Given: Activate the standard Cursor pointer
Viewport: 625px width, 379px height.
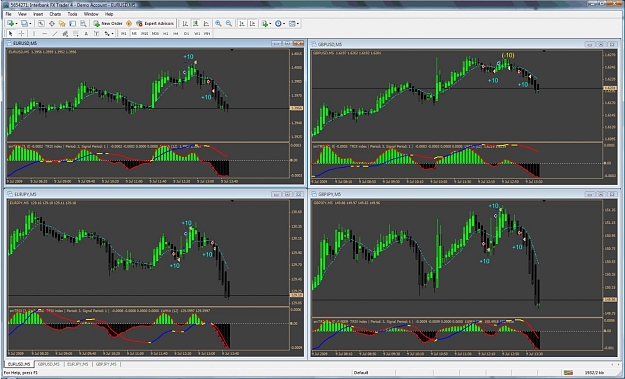Looking at the screenshot, I should pos(11,33).
